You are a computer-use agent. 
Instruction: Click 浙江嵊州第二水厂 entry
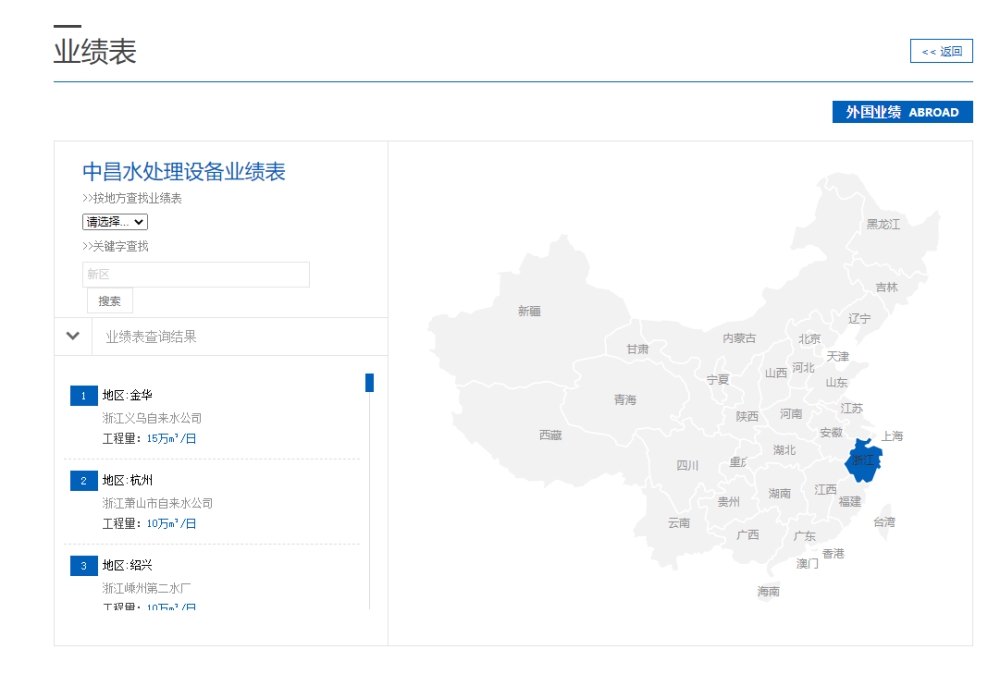coord(147,588)
